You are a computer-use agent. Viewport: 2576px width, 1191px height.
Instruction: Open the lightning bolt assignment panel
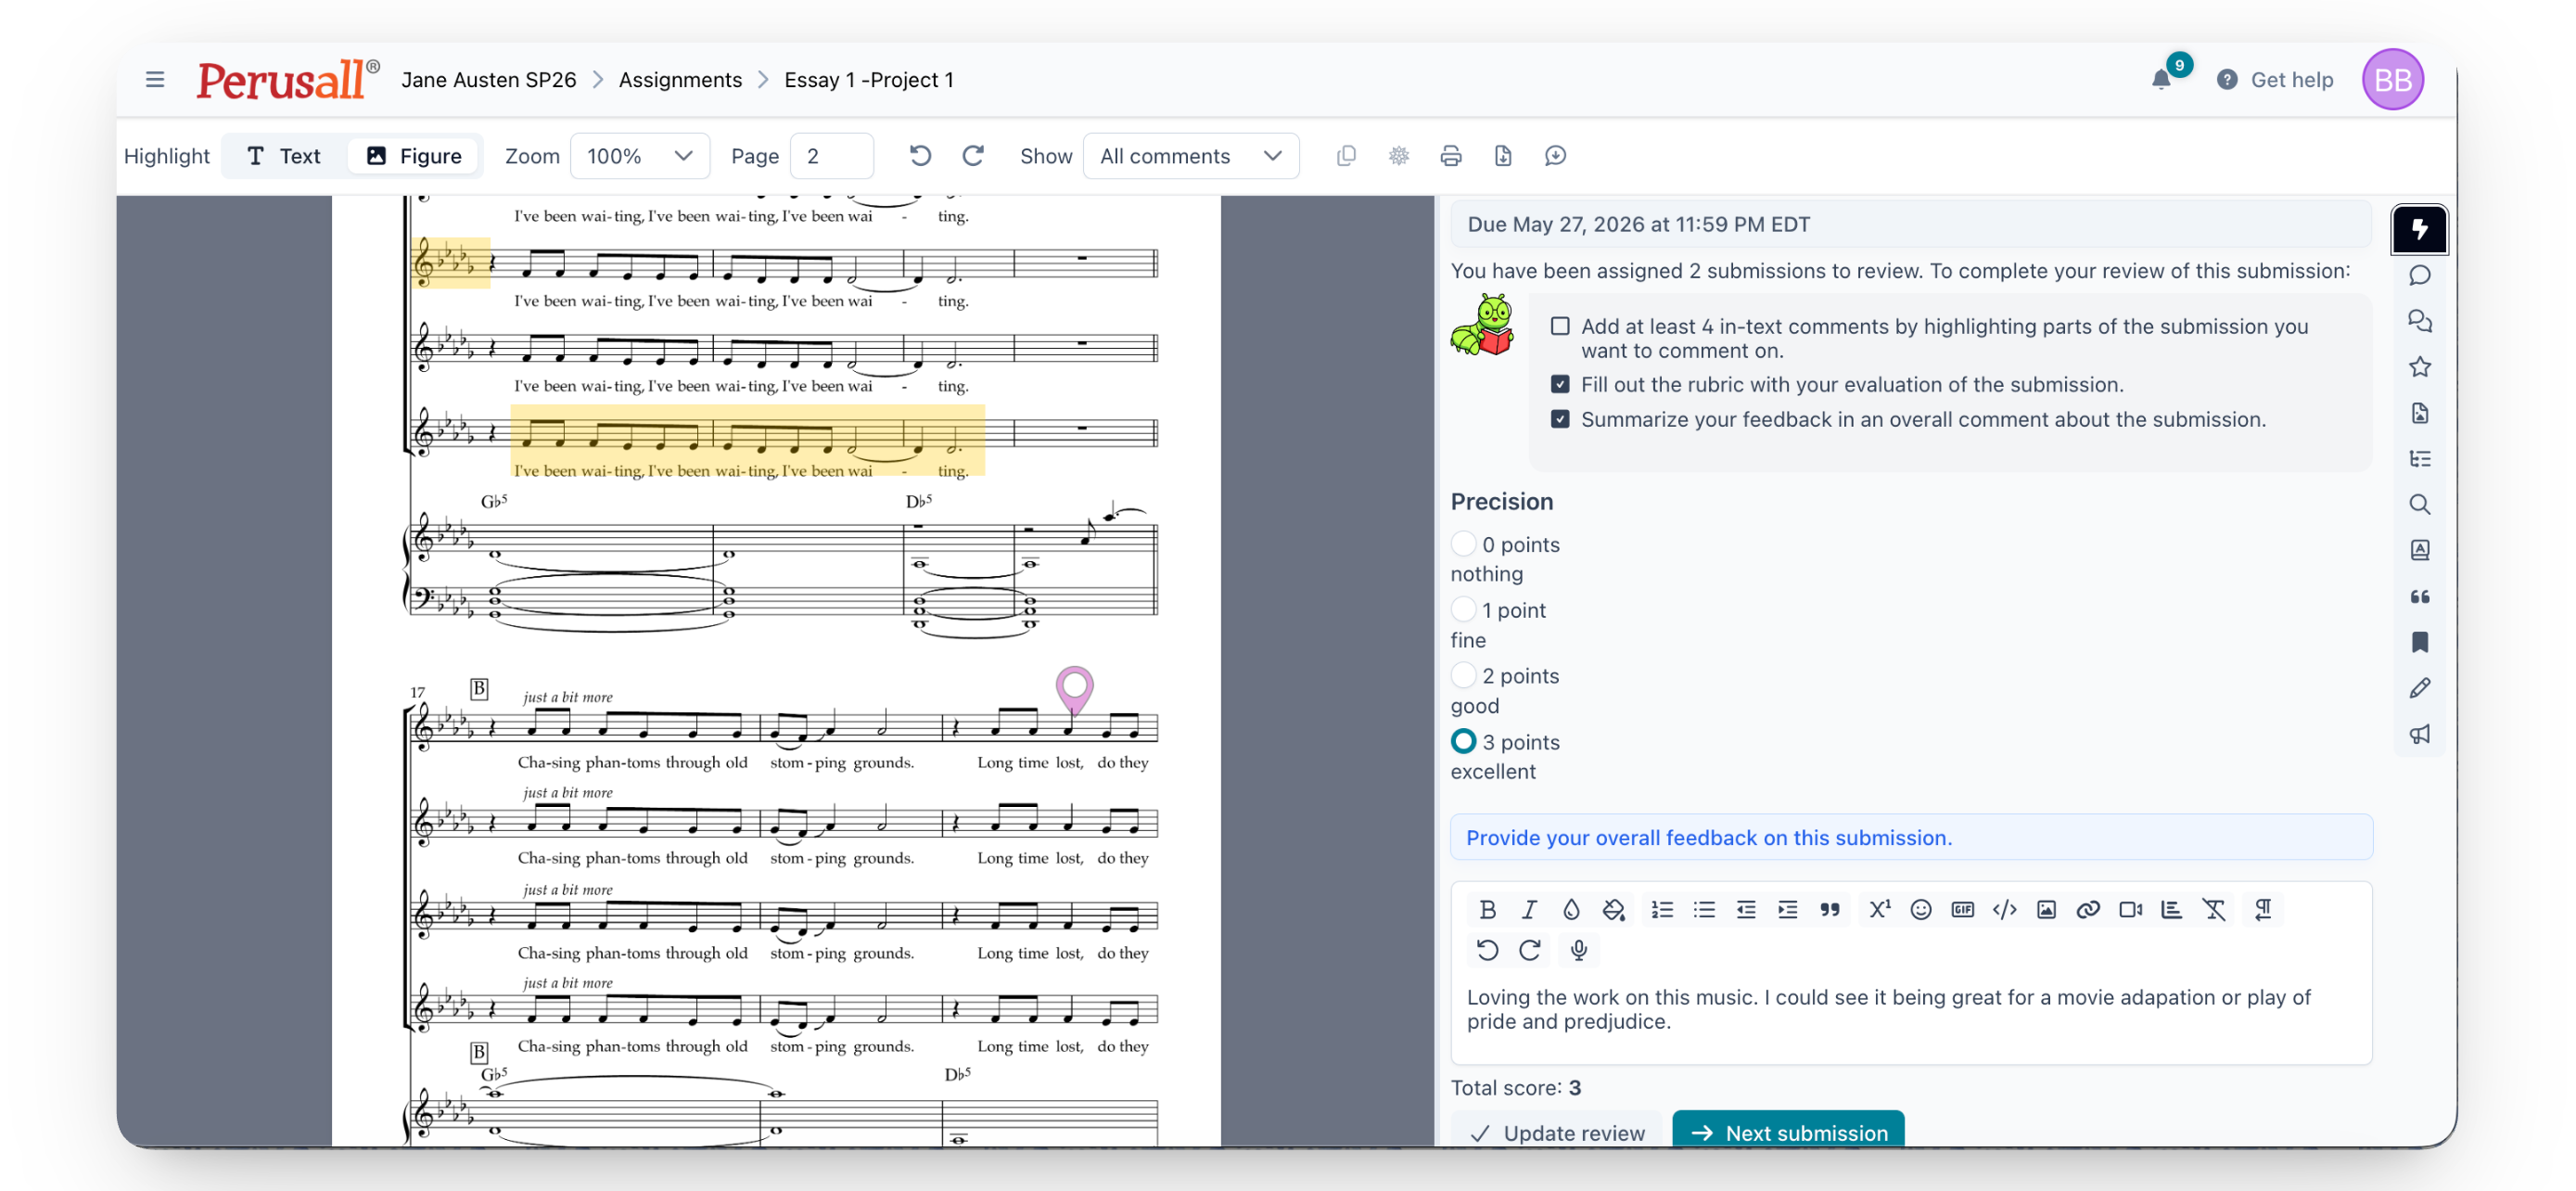pyautogui.click(x=2419, y=229)
